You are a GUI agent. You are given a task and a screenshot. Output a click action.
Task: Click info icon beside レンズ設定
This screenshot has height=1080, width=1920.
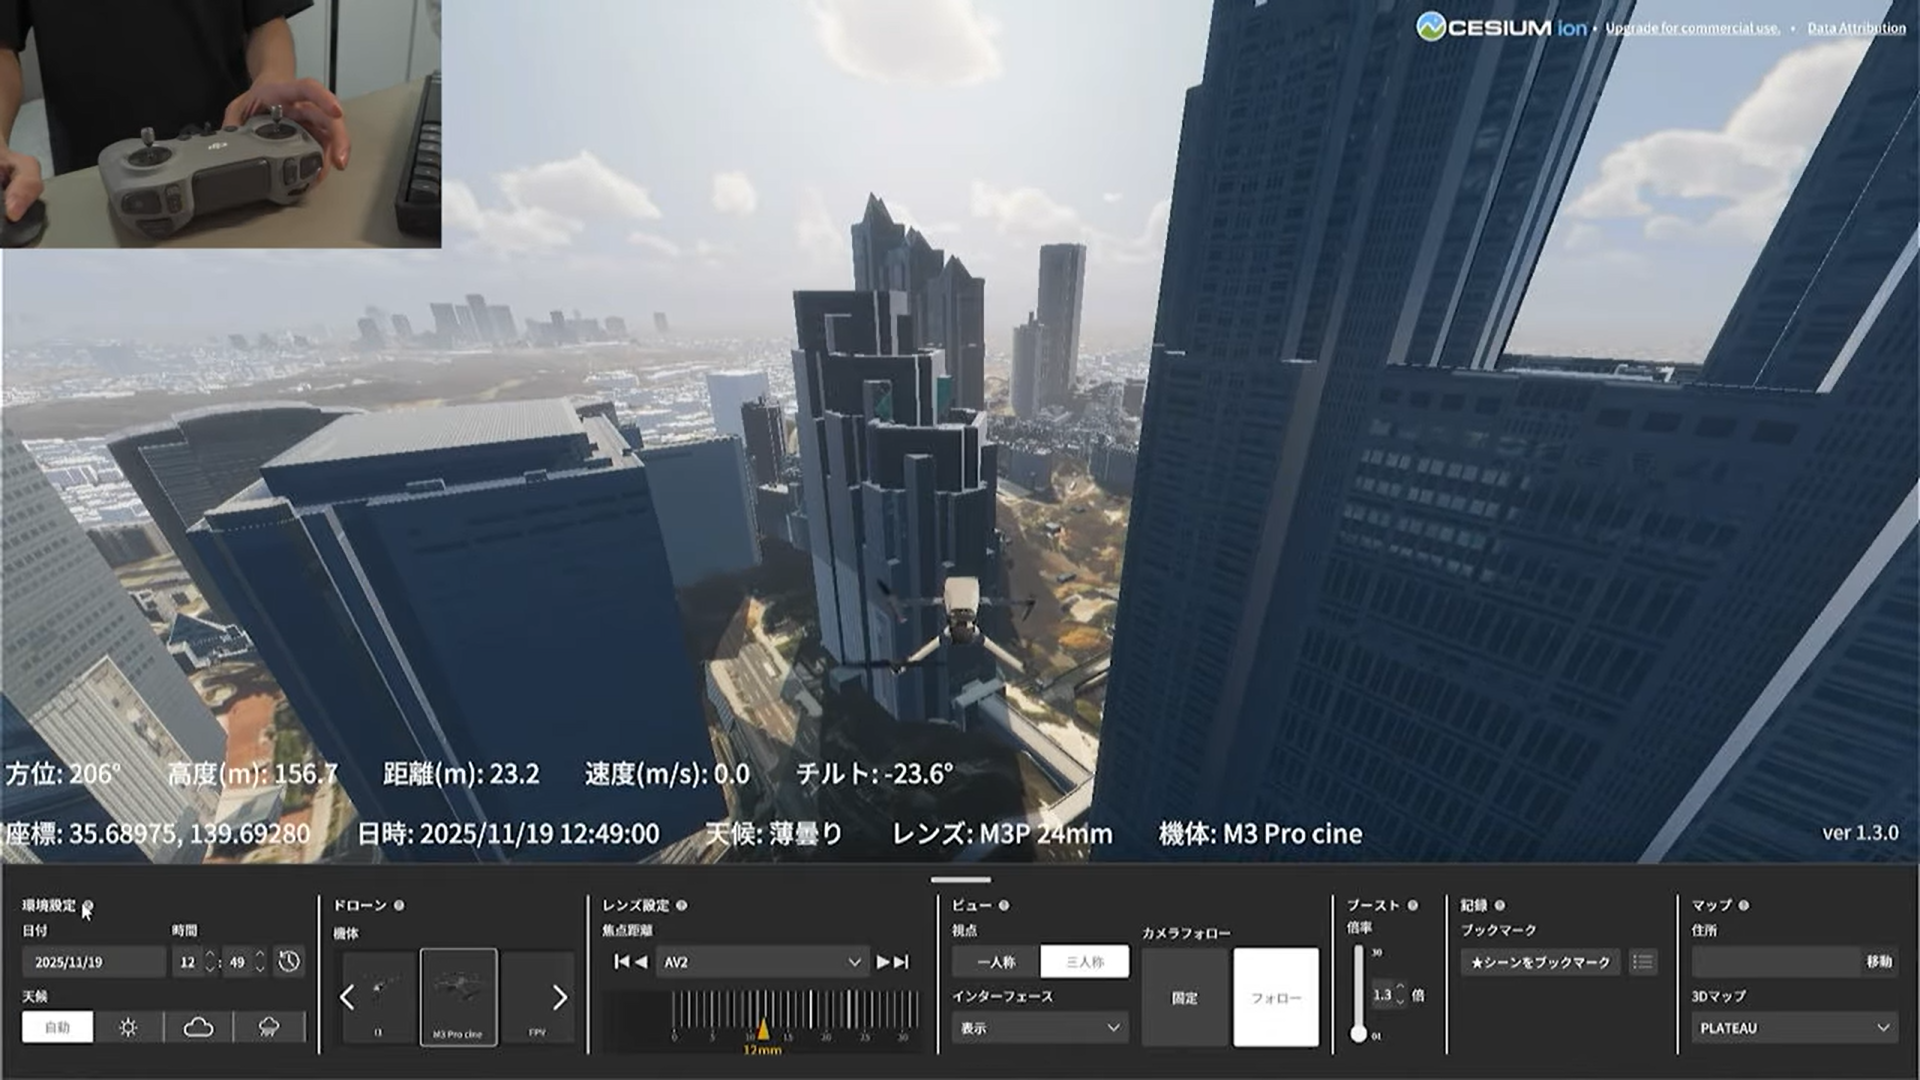coord(682,906)
